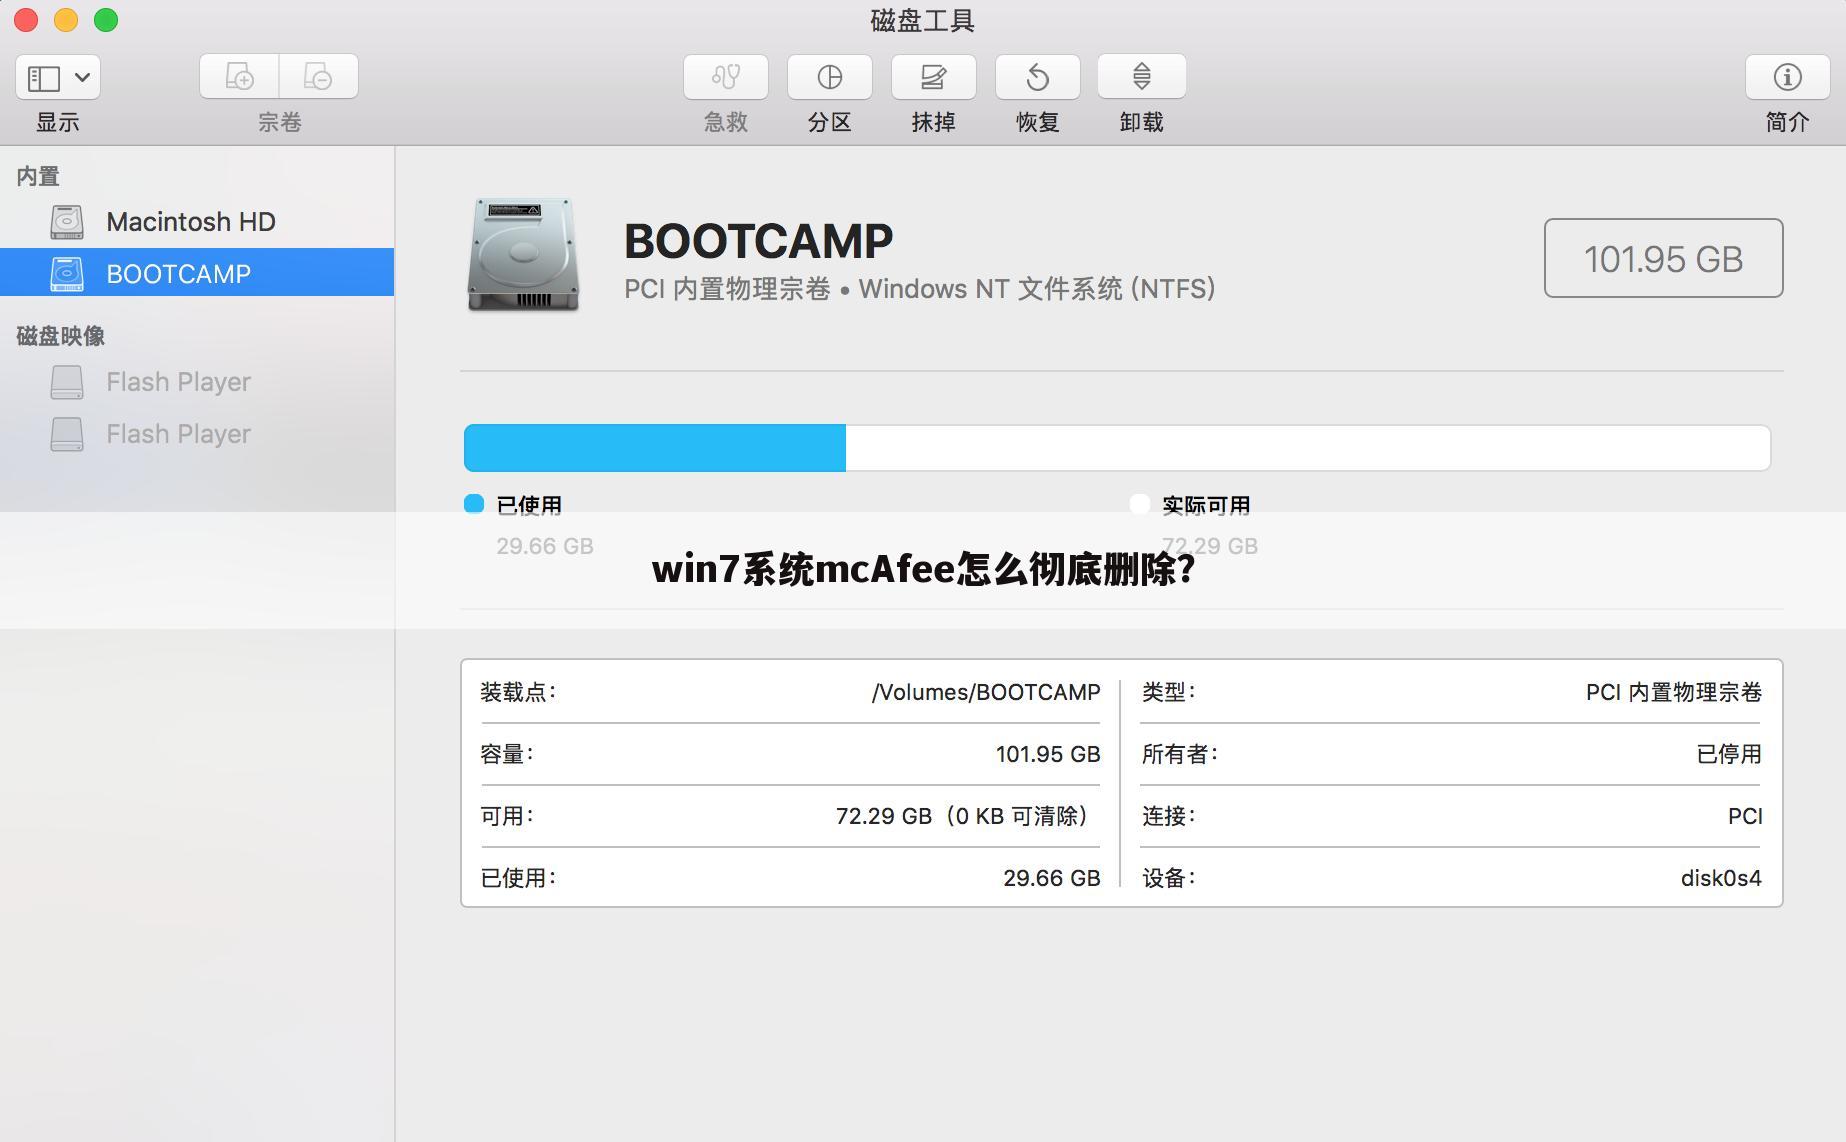The height and width of the screenshot is (1142, 1846).
Task: Open the 显示 view options dropdown
Action: [x=57, y=77]
